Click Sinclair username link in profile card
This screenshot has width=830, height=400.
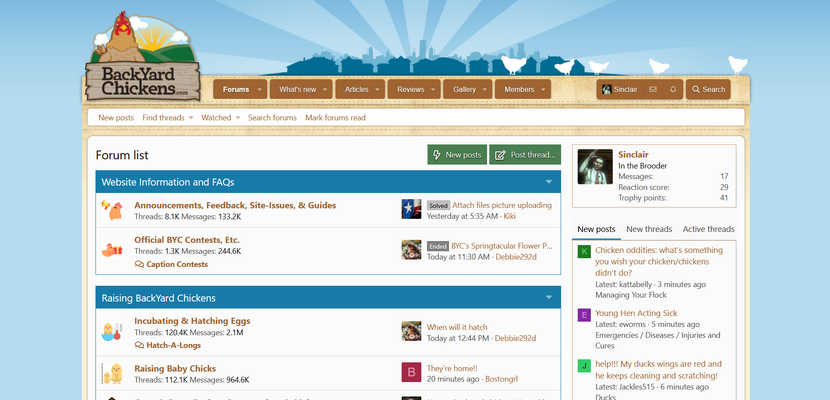[633, 154]
